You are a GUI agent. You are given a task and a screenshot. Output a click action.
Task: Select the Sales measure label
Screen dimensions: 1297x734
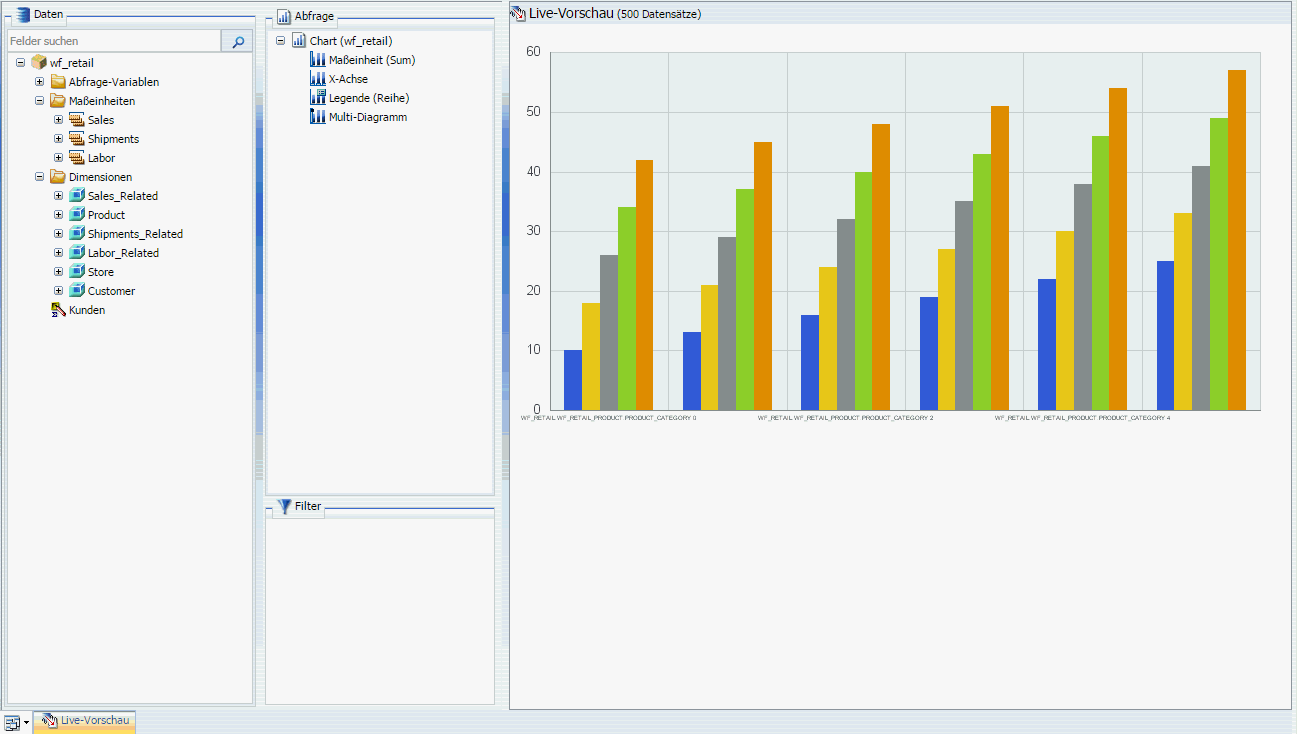tap(101, 120)
